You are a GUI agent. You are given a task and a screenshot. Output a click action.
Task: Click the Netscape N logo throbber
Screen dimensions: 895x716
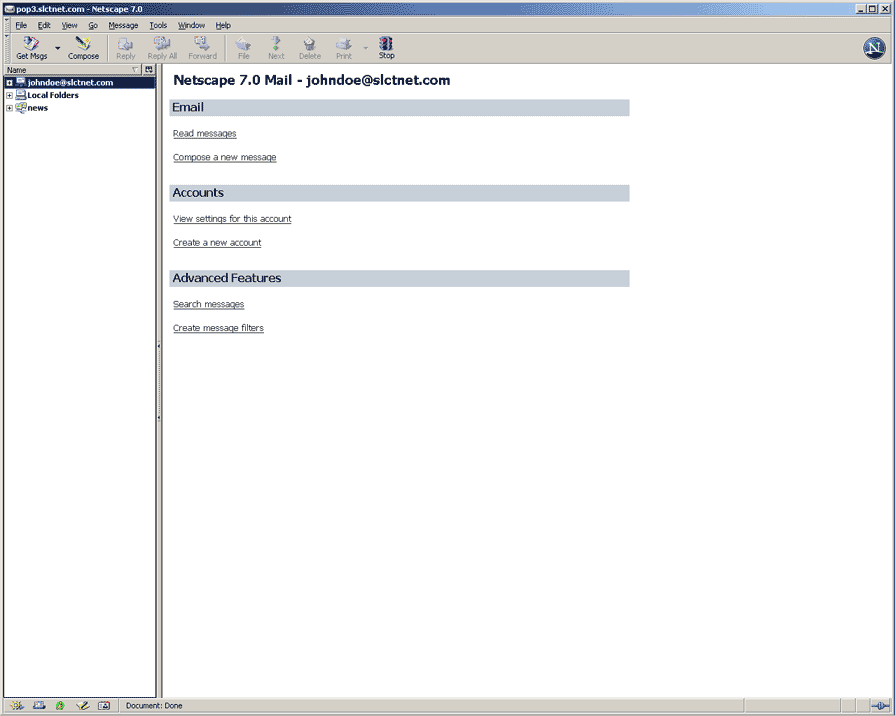click(x=874, y=48)
